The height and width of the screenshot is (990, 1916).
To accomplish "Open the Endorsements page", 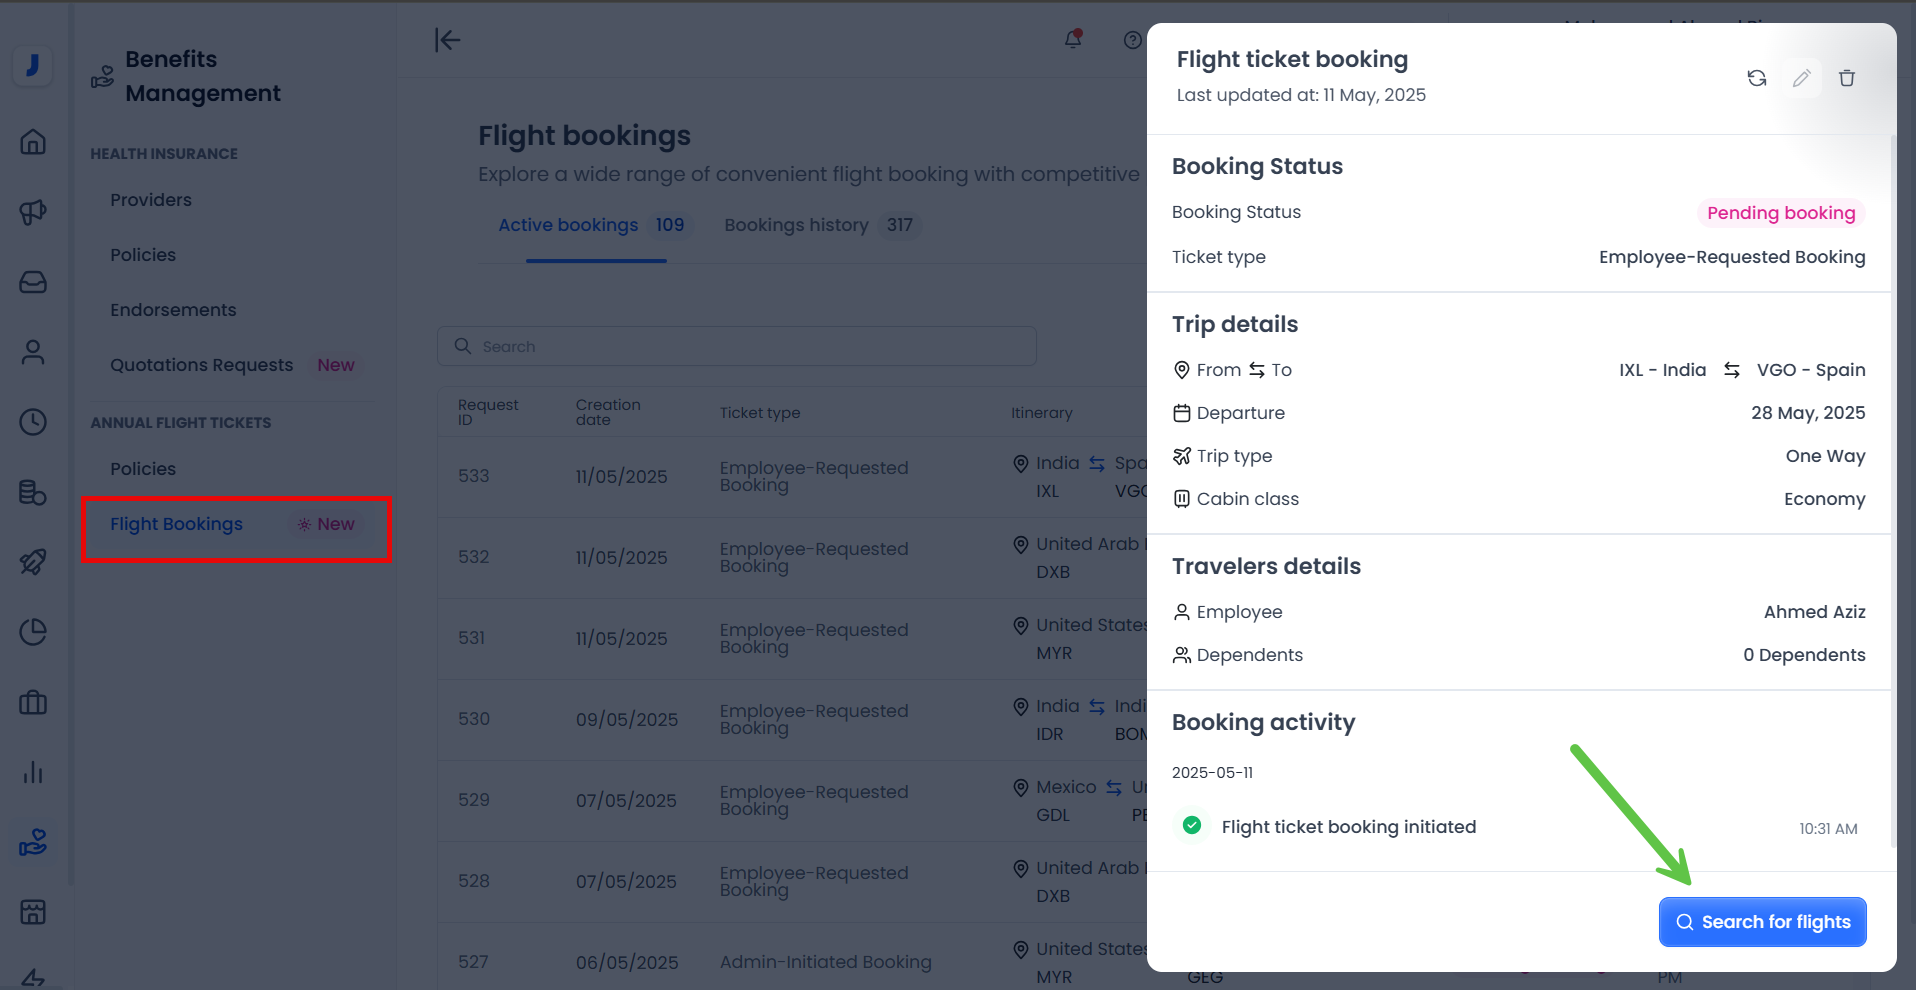I will [173, 309].
